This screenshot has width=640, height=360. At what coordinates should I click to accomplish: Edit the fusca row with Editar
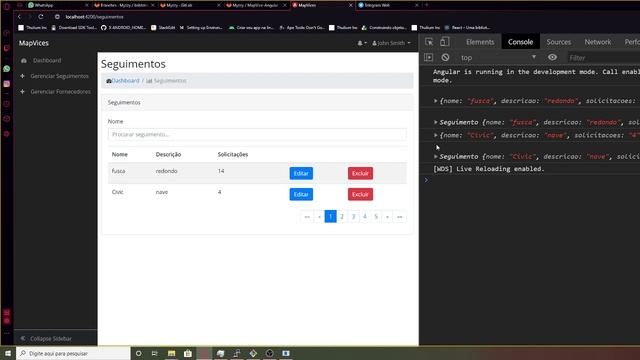pyautogui.click(x=301, y=173)
